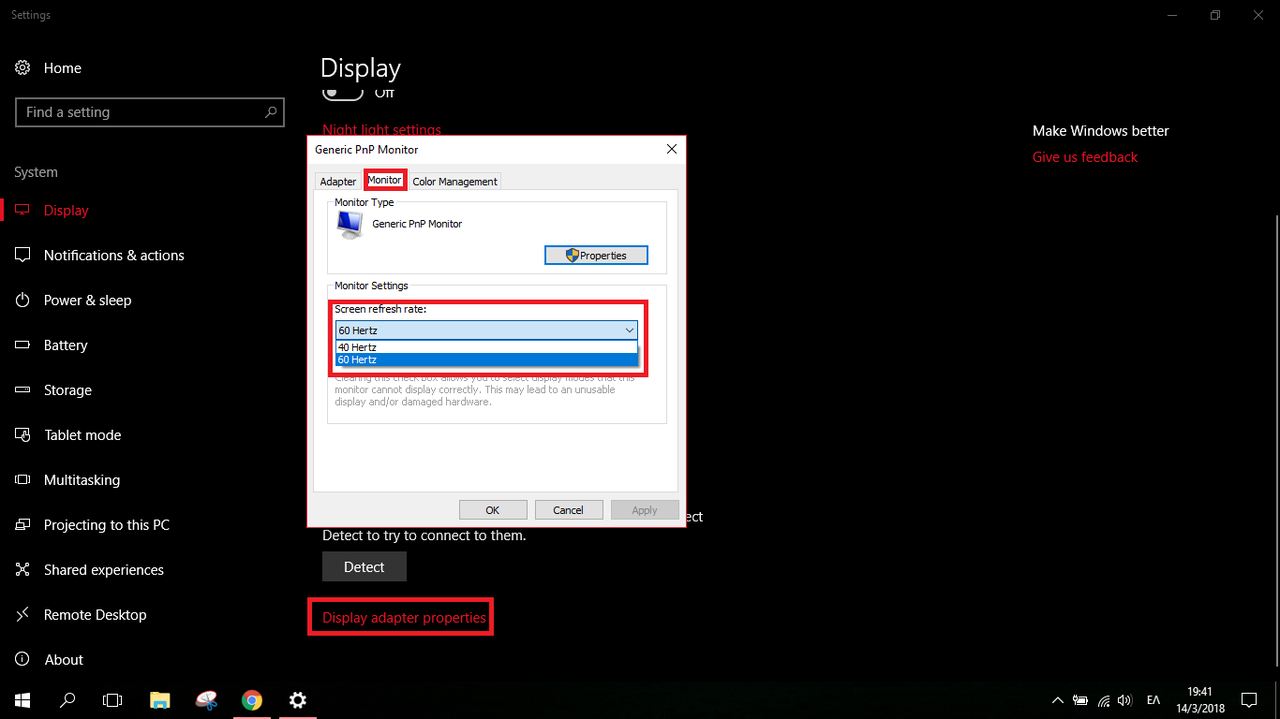Click the Detect button

(364, 566)
